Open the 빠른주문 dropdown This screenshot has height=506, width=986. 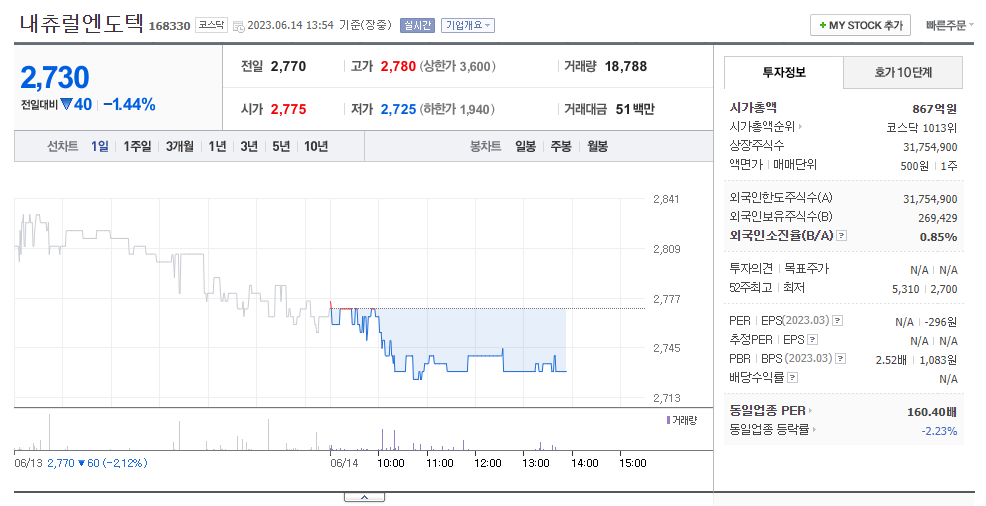tap(949, 25)
